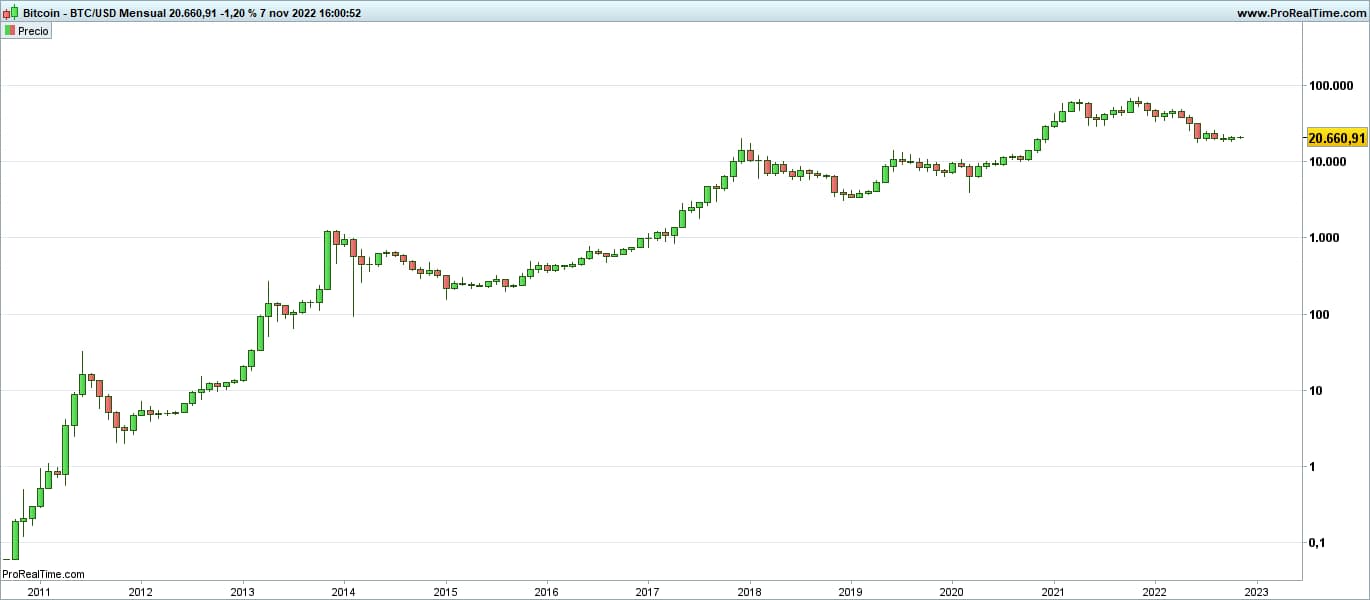Image resolution: width=1370 pixels, height=600 pixels.
Task: Click the ProRealTime.com watermark at bottom left
Action: [x=43, y=574]
